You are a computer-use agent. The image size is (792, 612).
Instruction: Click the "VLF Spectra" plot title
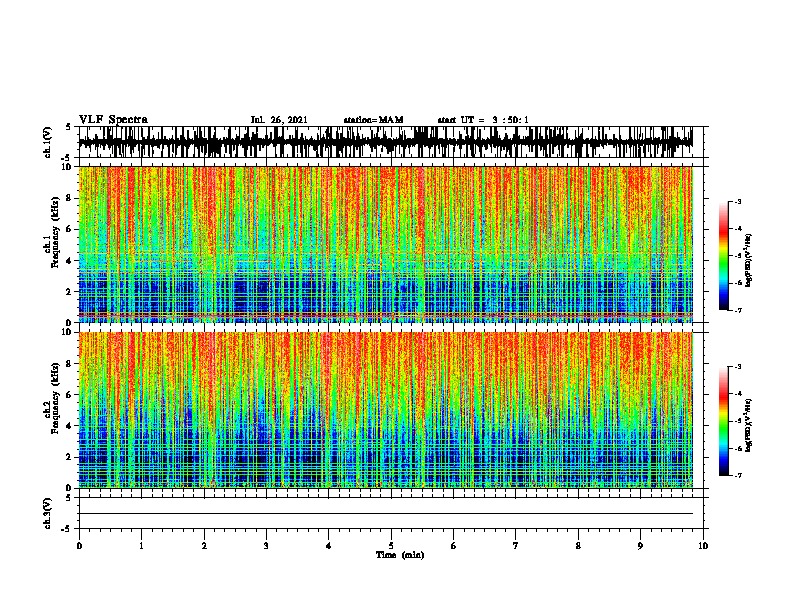(113, 120)
